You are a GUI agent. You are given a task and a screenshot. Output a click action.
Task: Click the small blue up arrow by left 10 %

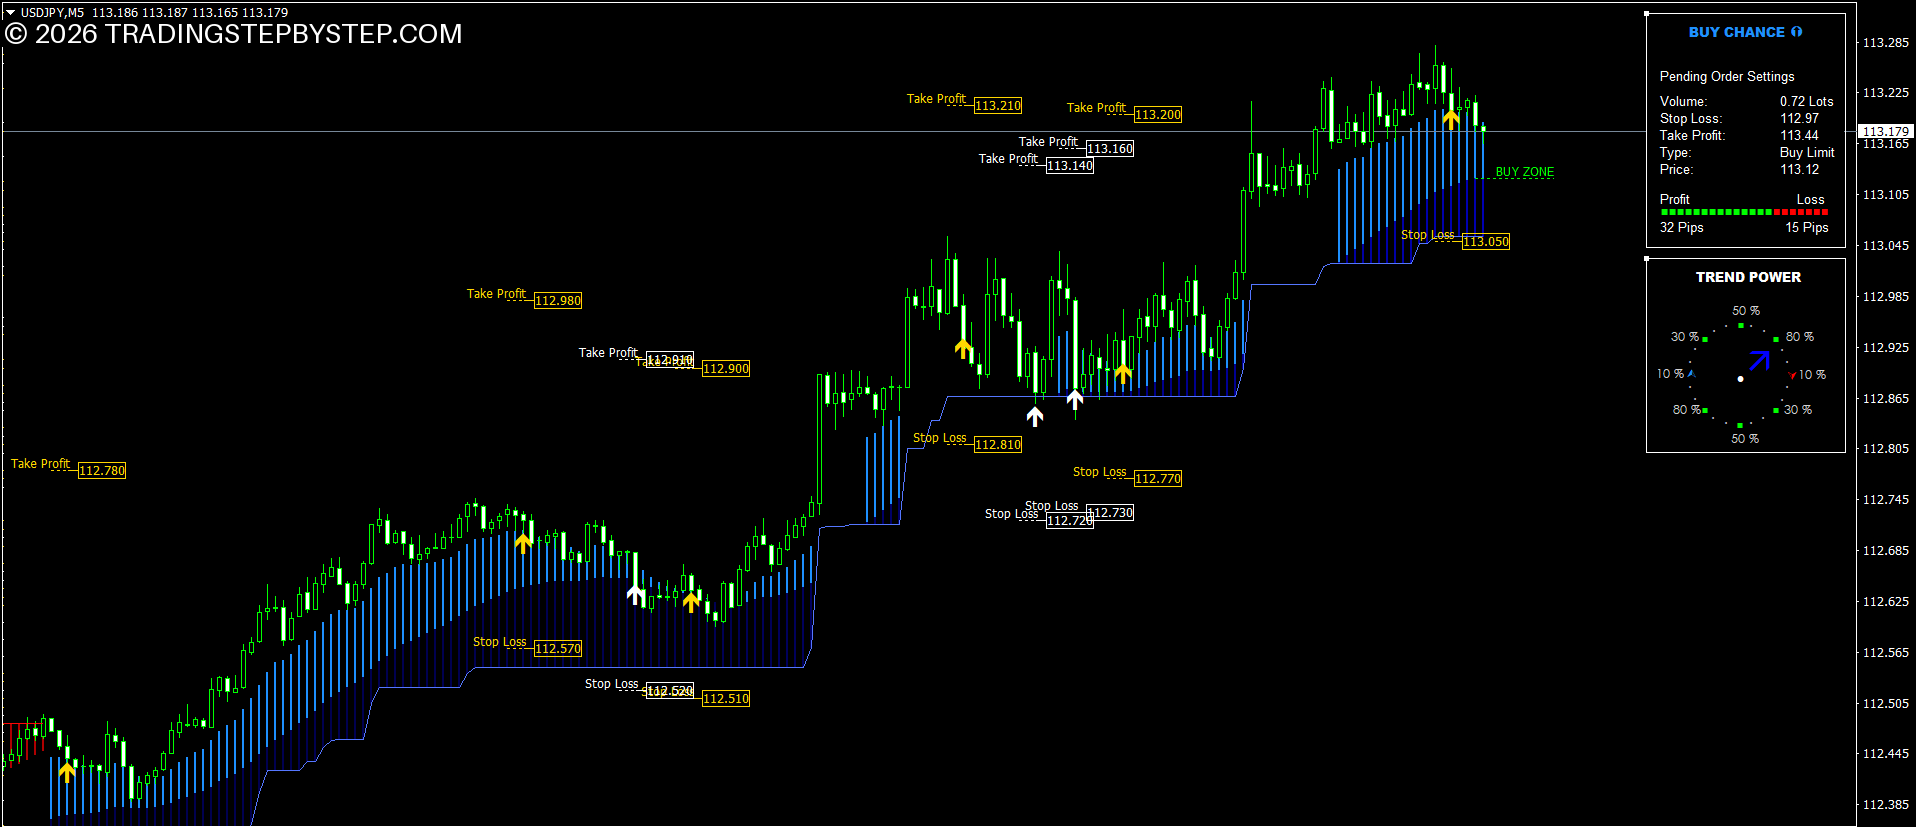click(1691, 373)
